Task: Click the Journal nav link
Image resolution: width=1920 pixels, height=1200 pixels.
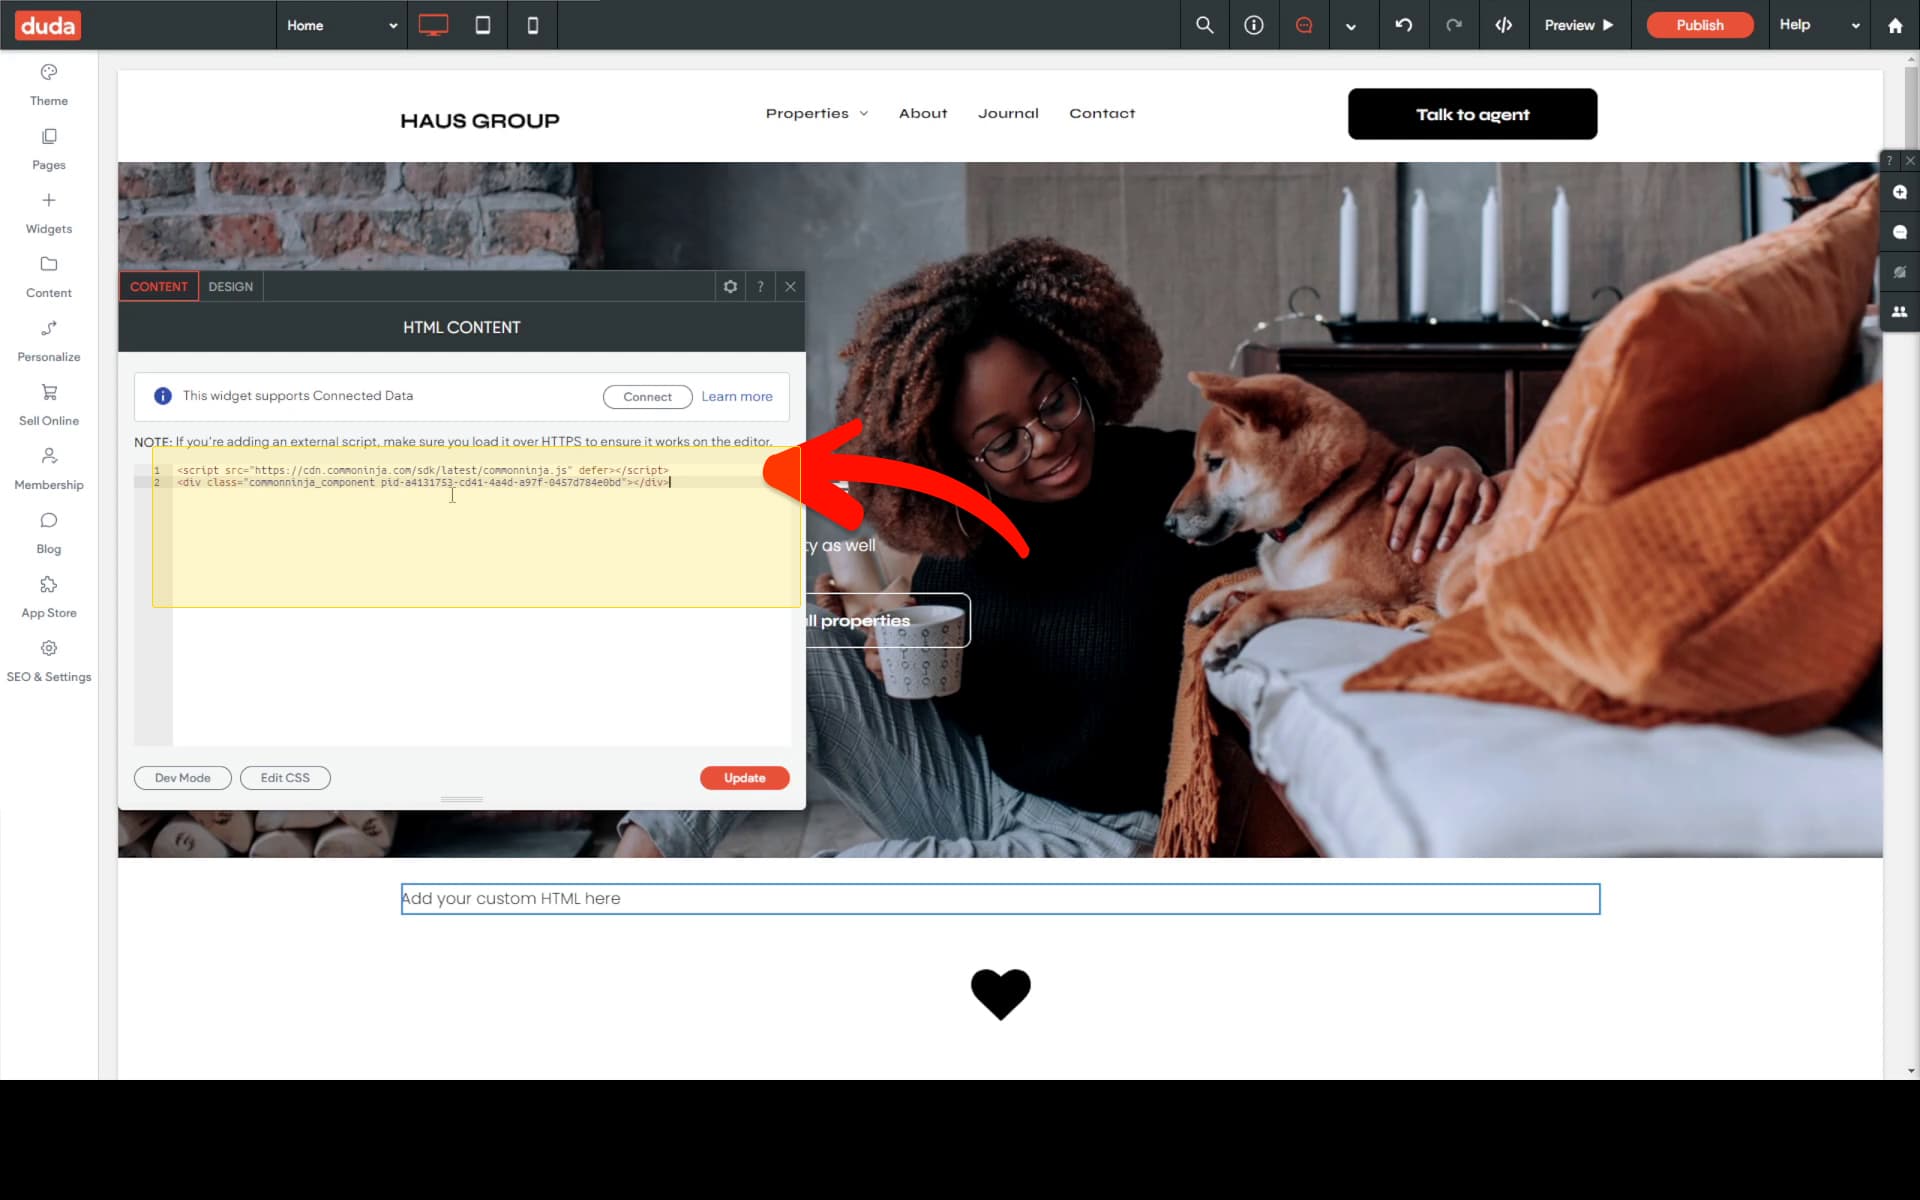Action: pos(1008,113)
